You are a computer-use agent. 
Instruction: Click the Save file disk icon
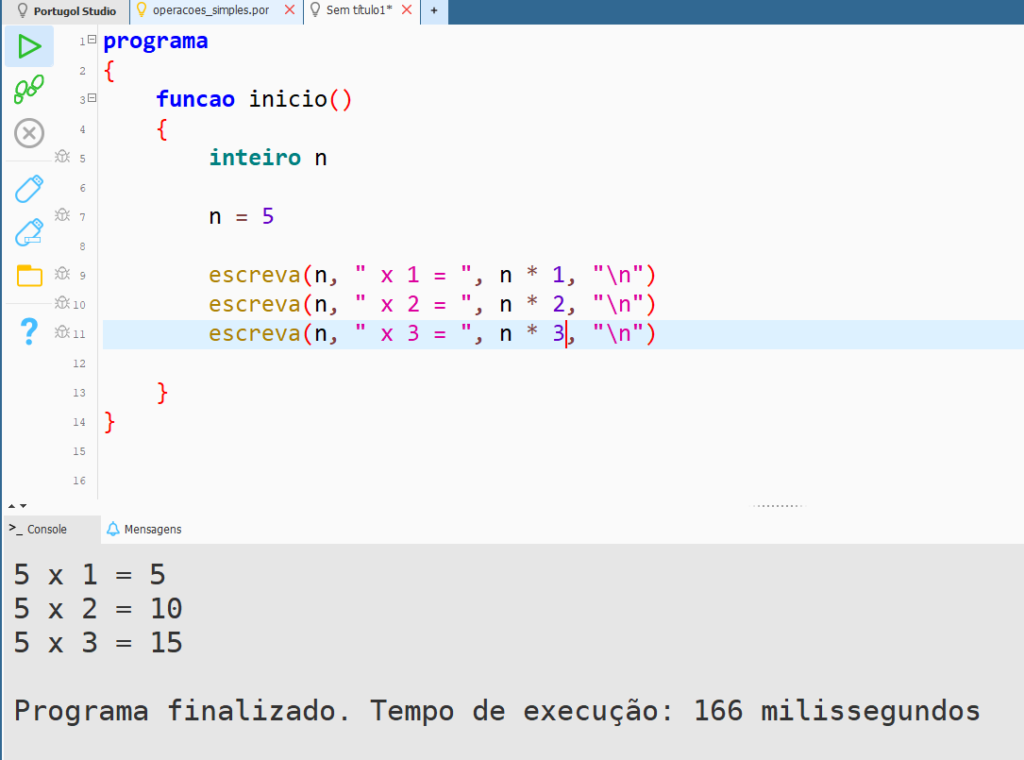(29, 188)
